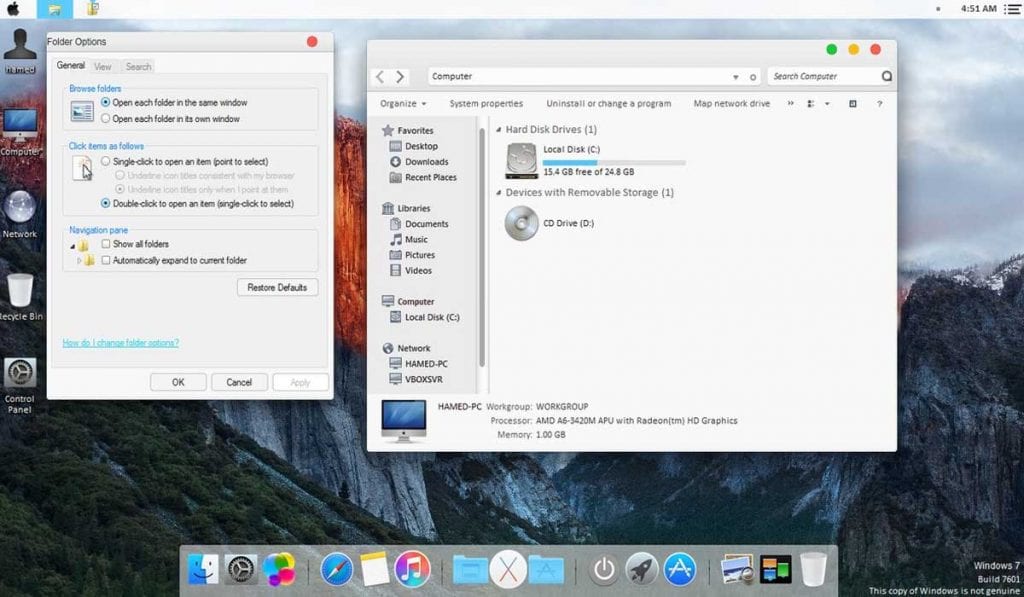Screen dimensions: 1024x597
Task: Focus the Search Computer field
Action: tap(824, 76)
